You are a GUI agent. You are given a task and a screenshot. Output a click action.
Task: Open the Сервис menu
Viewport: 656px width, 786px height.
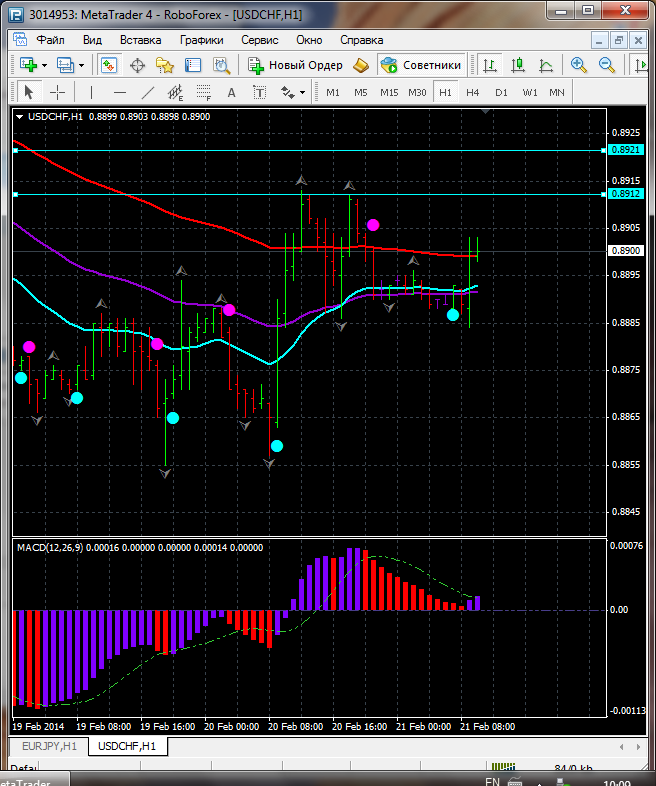pos(262,40)
